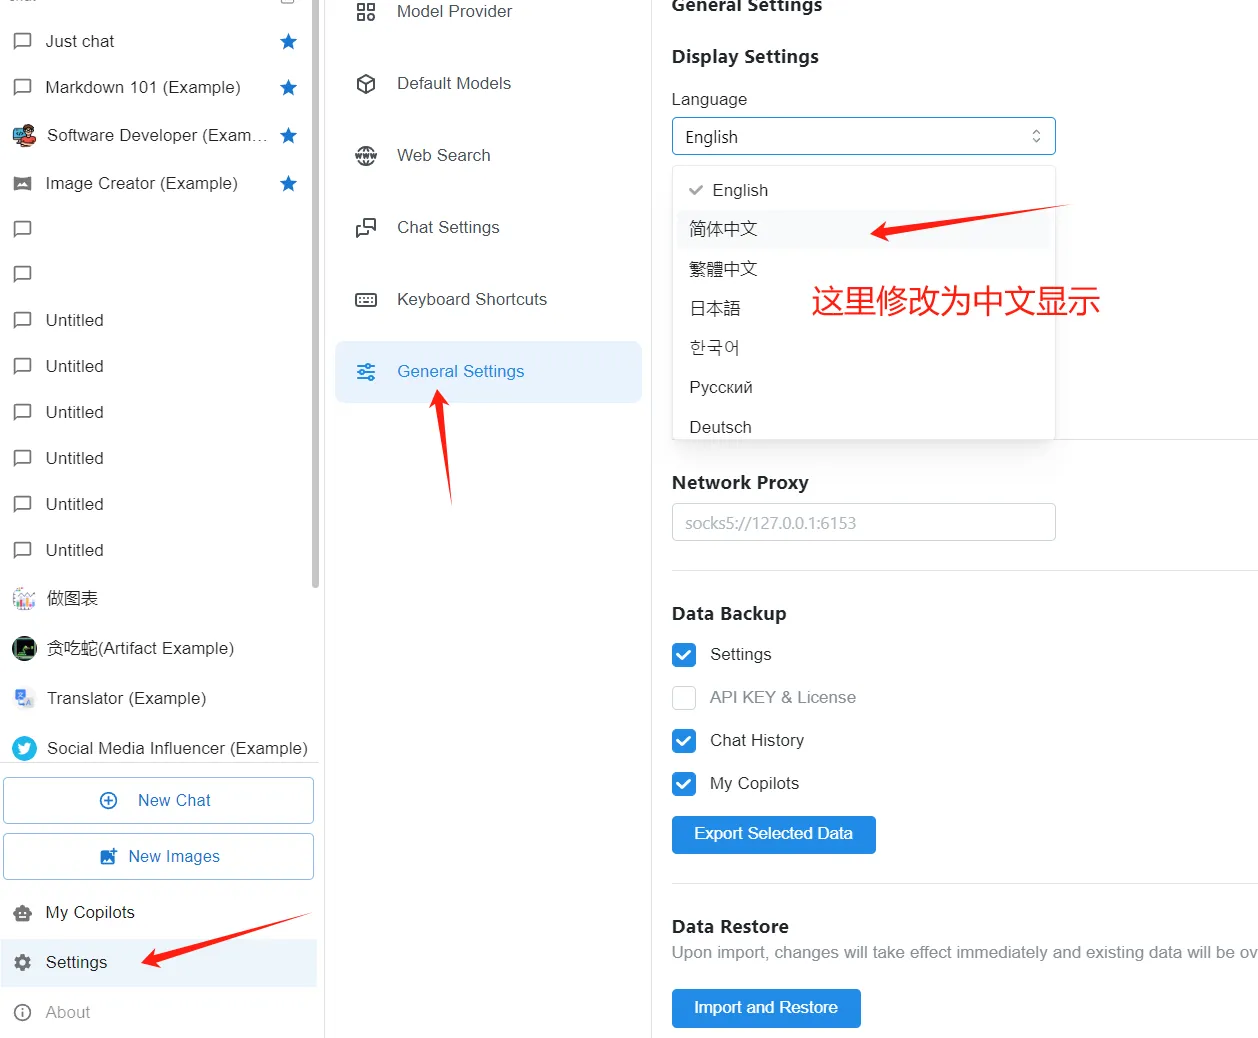Click the chat list vertical scrollbar
The height and width of the screenshot is (1038, 1258).
click(x=315, y=300)
